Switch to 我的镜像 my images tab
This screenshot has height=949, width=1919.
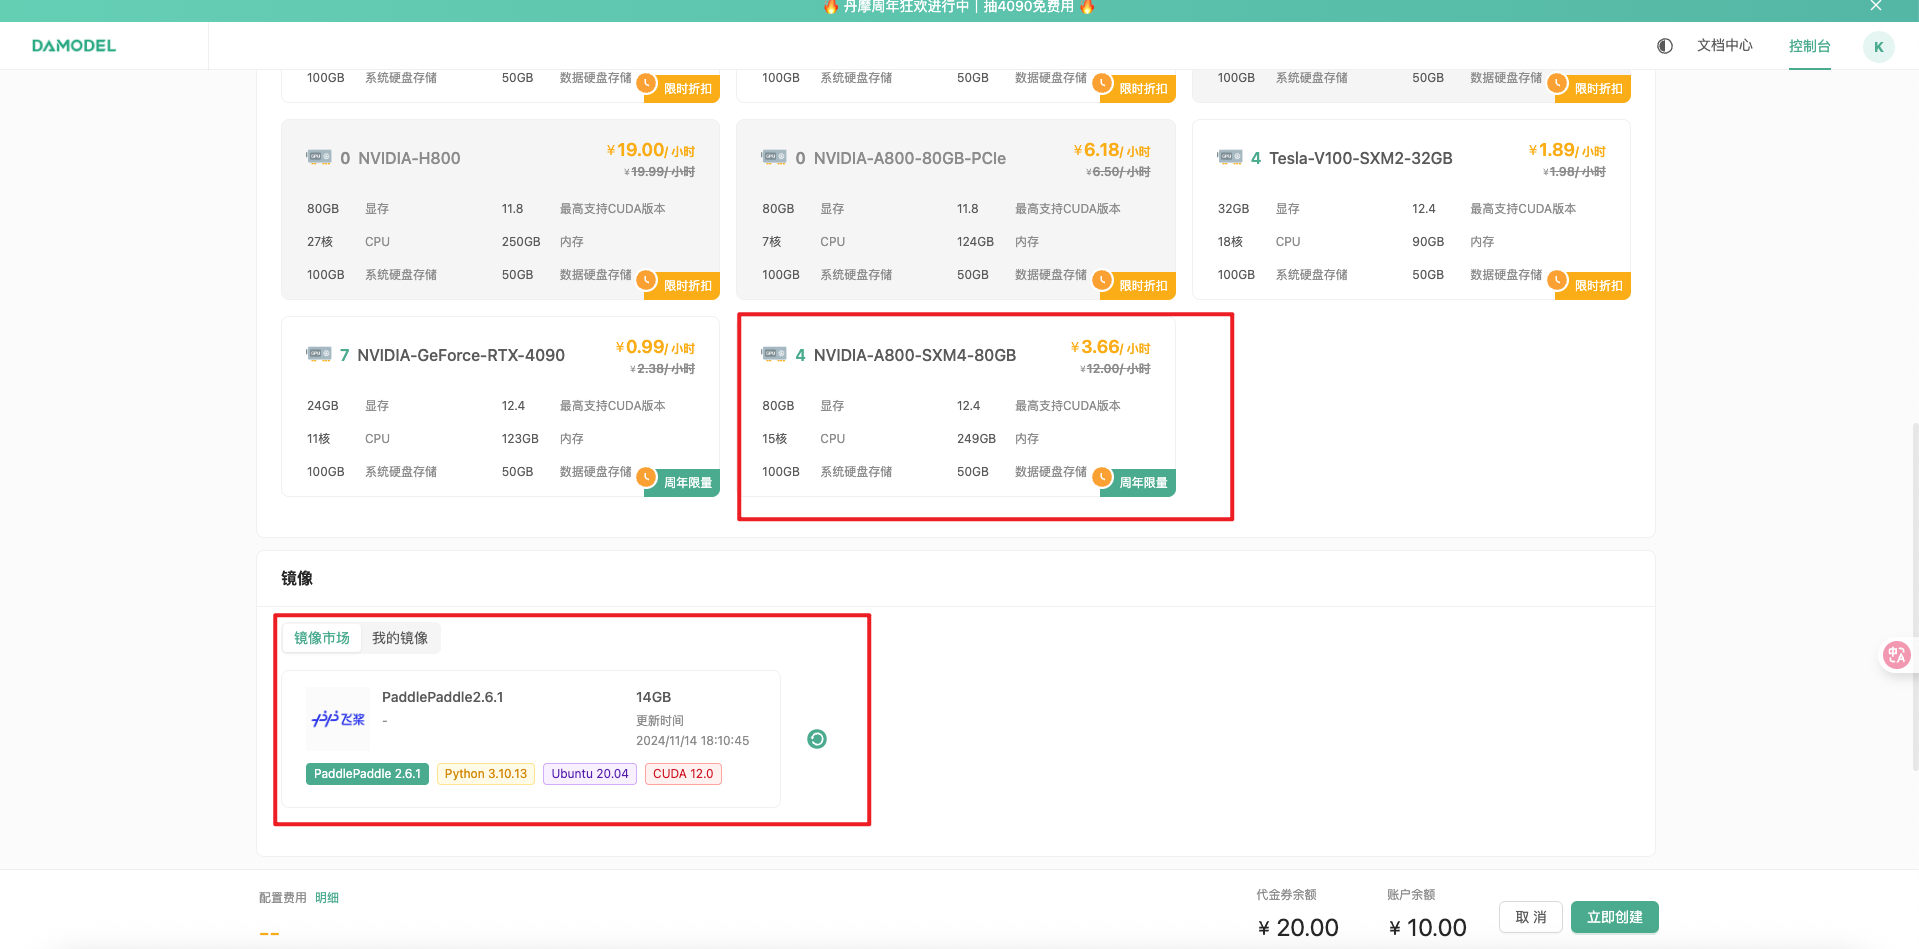pyautogui.click(x=400, y=638)
